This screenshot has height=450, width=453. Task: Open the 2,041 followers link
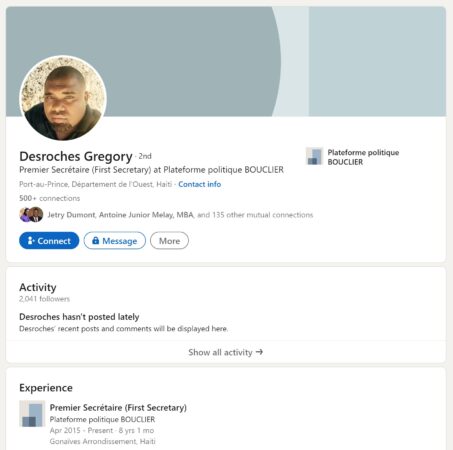[44, 299]
